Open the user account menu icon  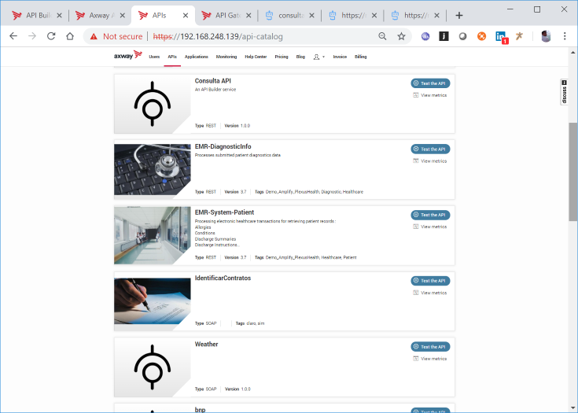(318, 57)
